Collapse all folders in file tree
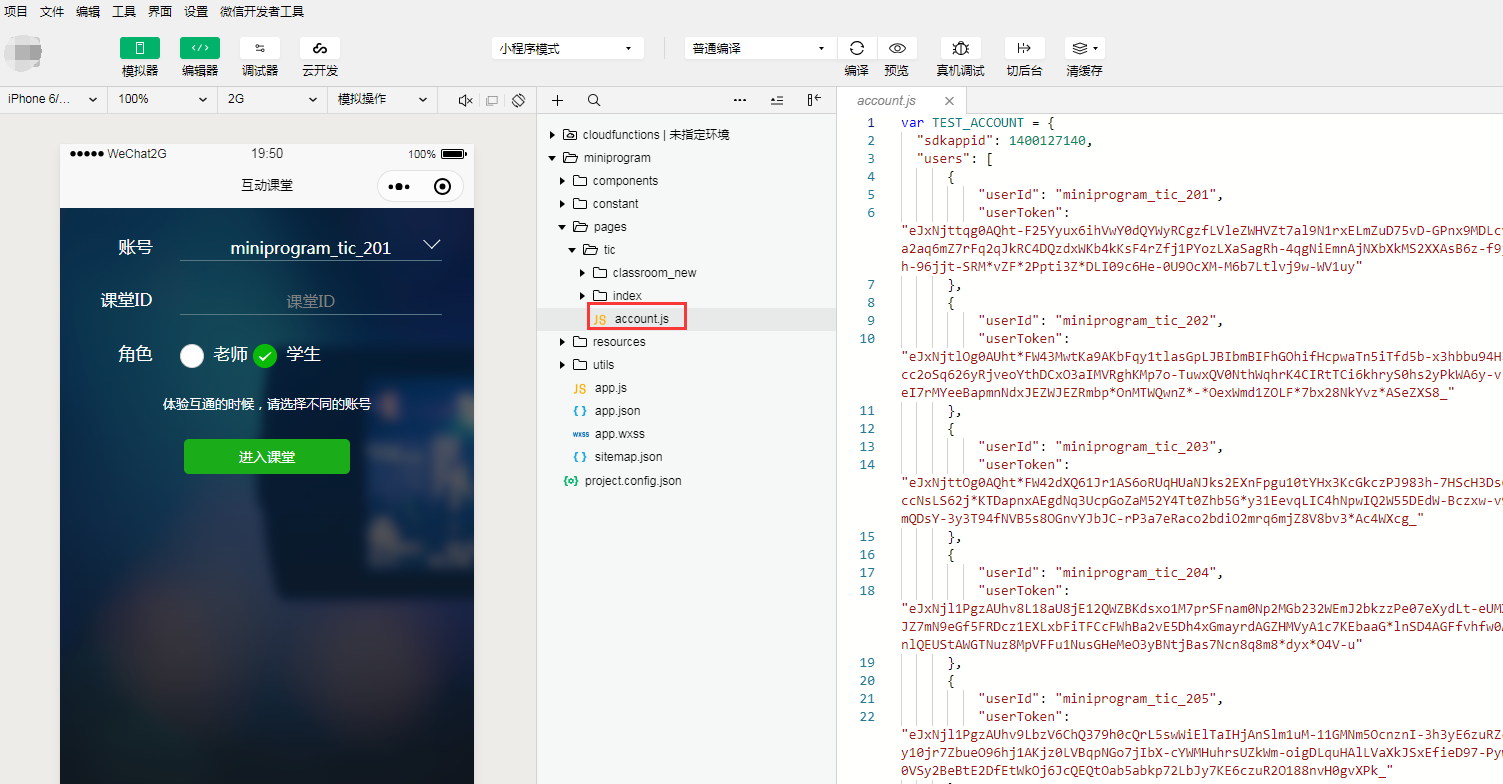Image resolution: width=1503 pixels, height=784 pixels. coord(777,100)
